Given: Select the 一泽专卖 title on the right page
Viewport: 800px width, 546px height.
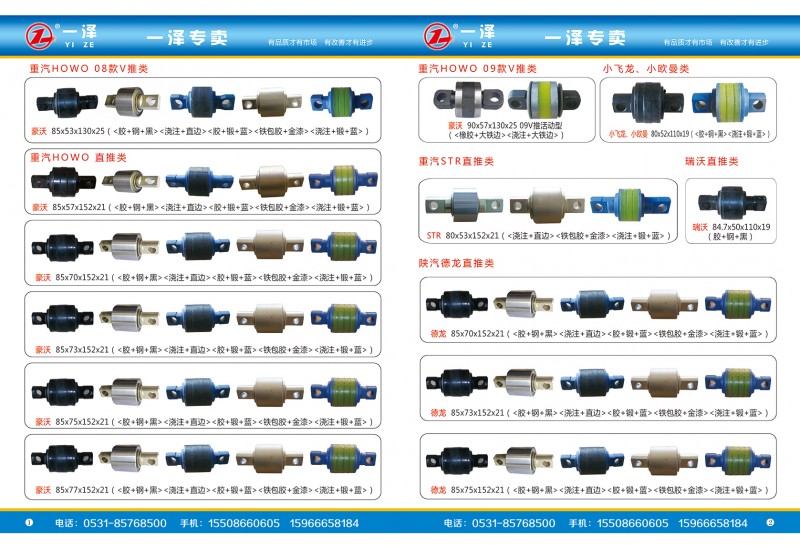Looking at the screenshot, I should (585, 38).
